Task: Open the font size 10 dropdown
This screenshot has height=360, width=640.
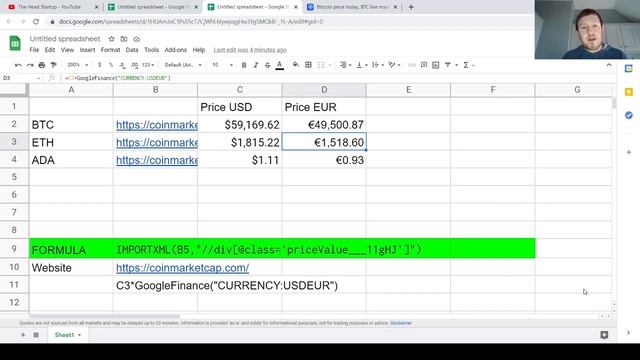Action: pos(222,65)
